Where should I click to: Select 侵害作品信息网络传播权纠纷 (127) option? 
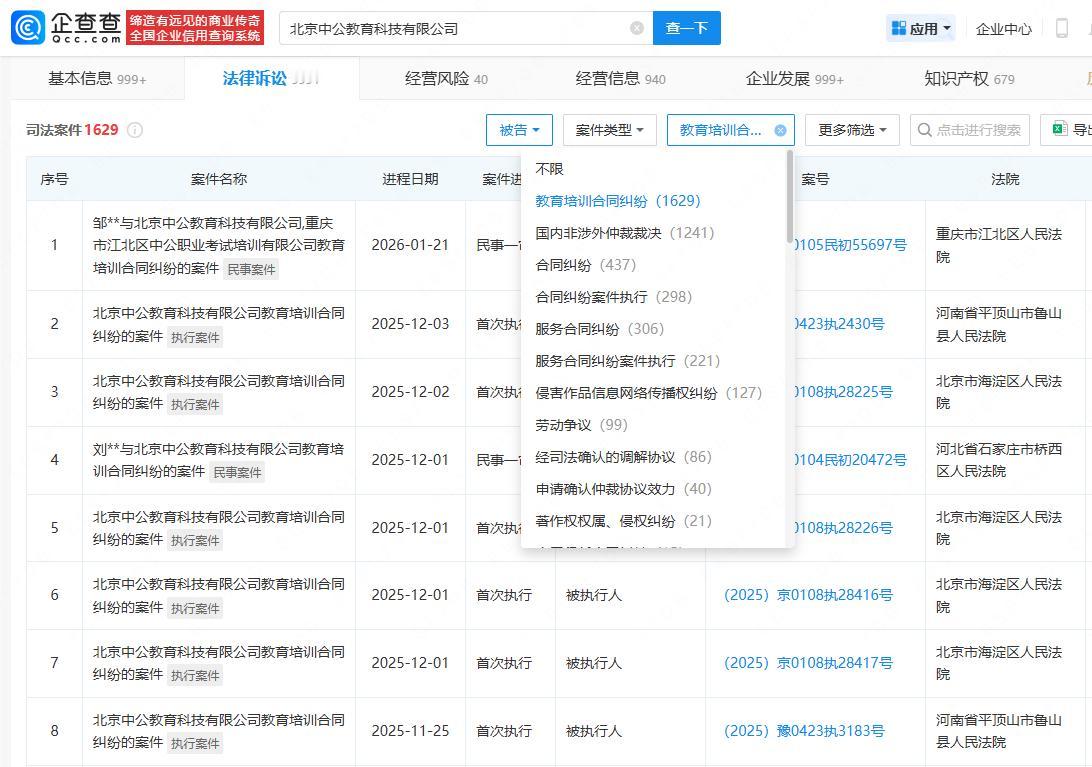[648, 393]
